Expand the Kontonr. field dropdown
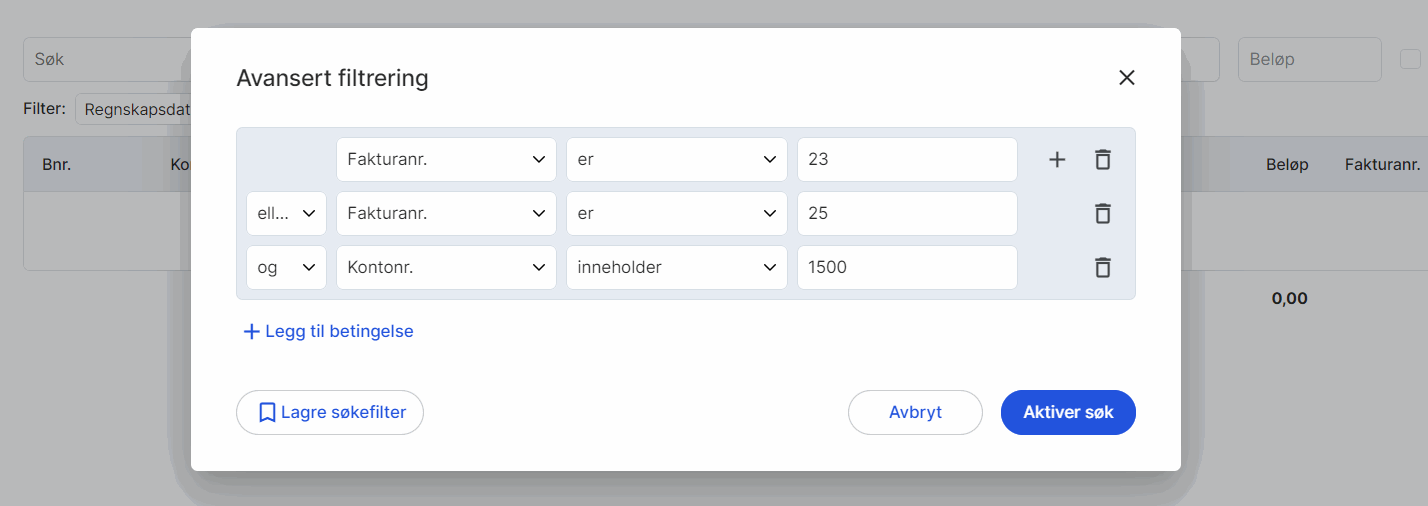Image resolution: width=1428 pixels, height=506 pixels. 446,268
